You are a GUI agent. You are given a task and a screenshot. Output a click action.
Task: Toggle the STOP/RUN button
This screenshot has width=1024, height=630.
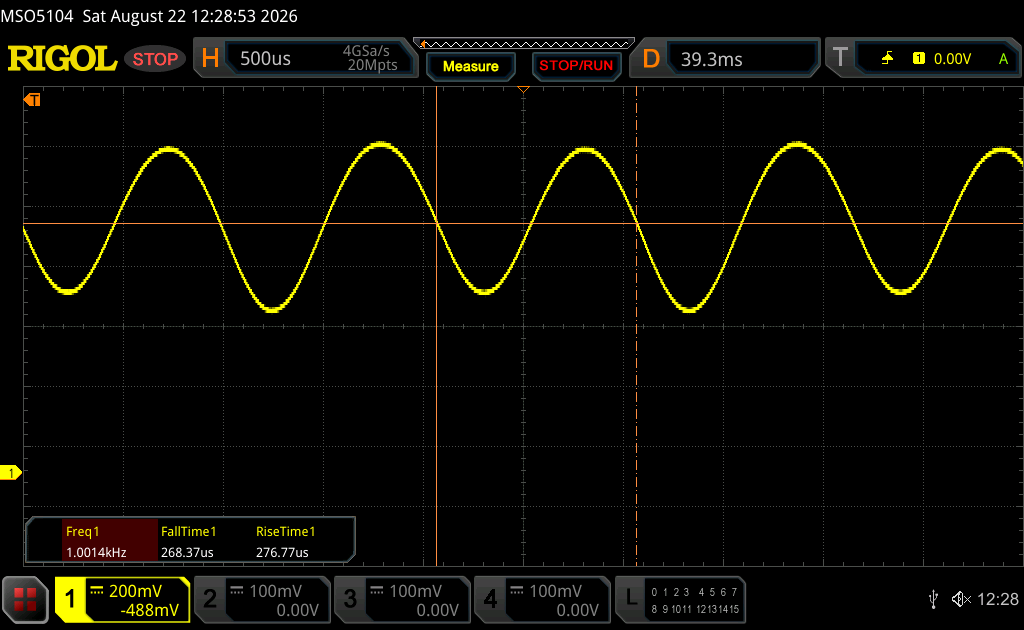(x=576, y=66)
